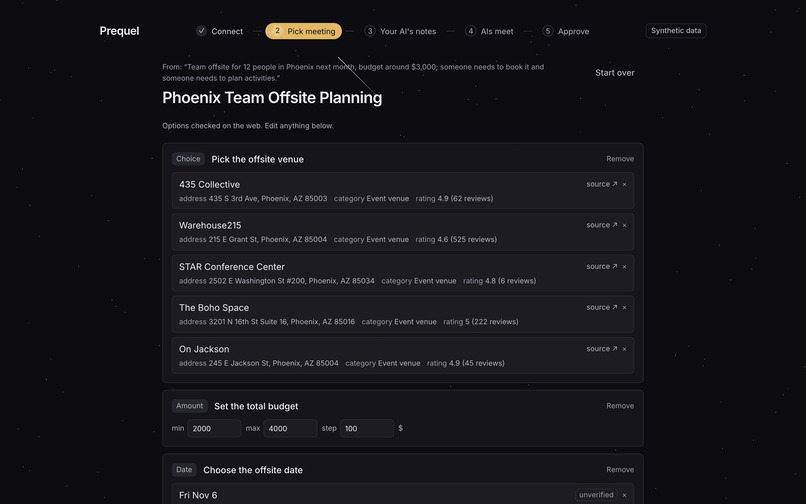806x504 pixels.
Task: Click rating 4.6 (525 reviews)
Action: 456,240
